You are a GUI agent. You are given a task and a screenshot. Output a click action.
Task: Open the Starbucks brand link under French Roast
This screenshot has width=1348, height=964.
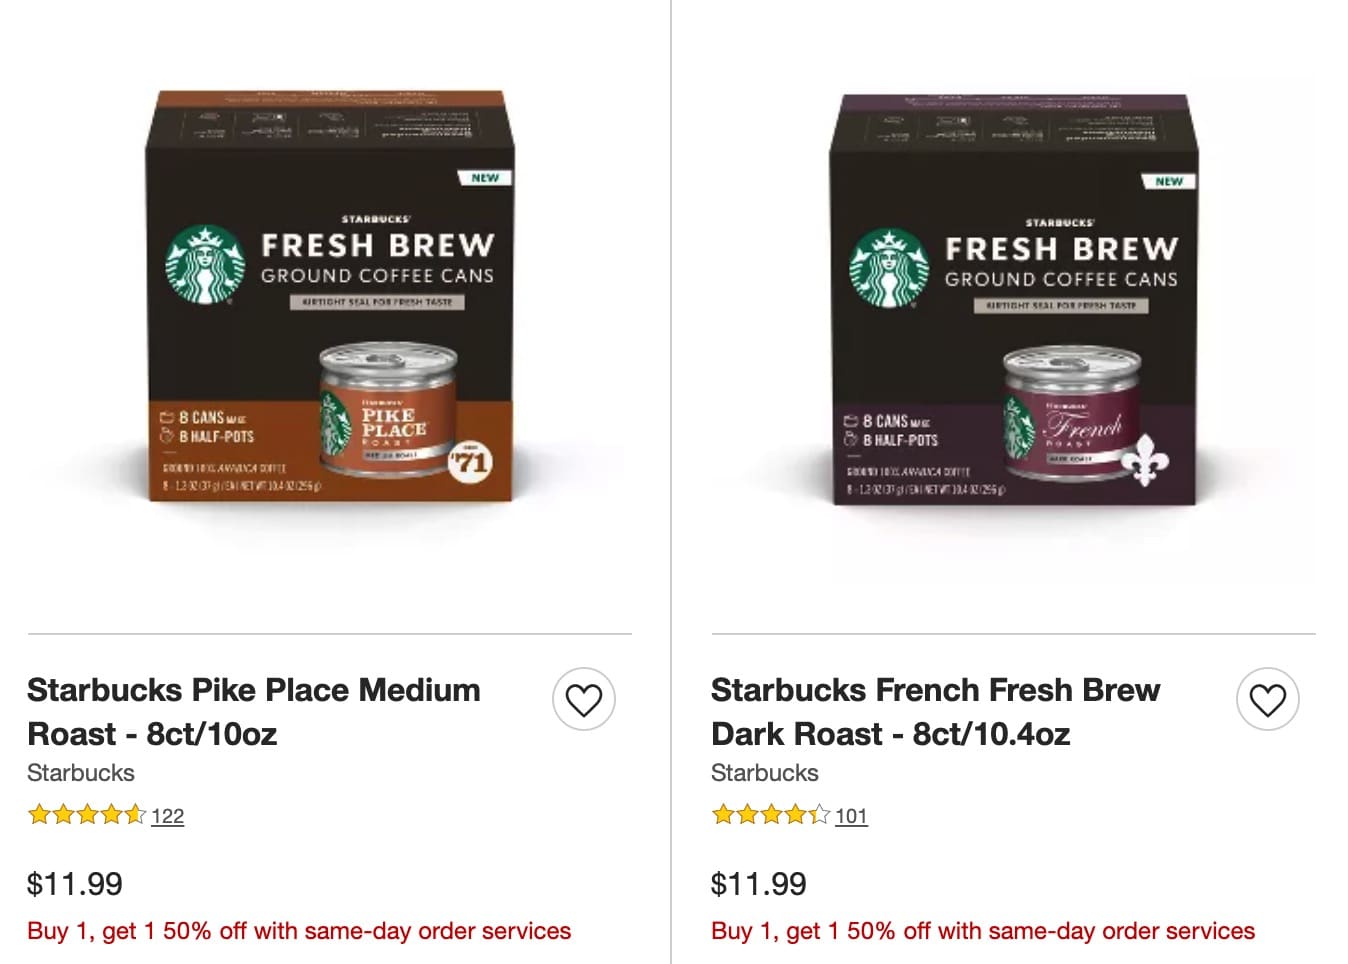click(765, 773)
